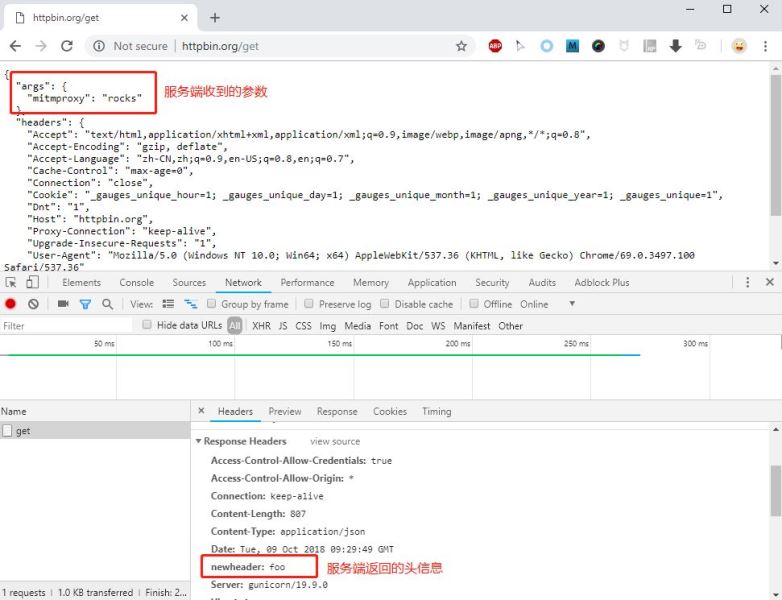The width and height of the screenshot is (782, 600).
Task: Switch to large request rows view
Action: tap(169, 304)
